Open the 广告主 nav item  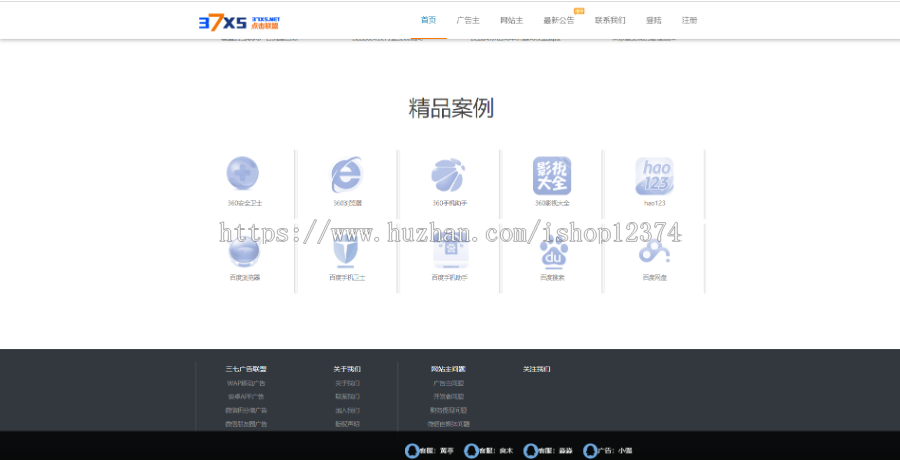click(x=468, y=20)
